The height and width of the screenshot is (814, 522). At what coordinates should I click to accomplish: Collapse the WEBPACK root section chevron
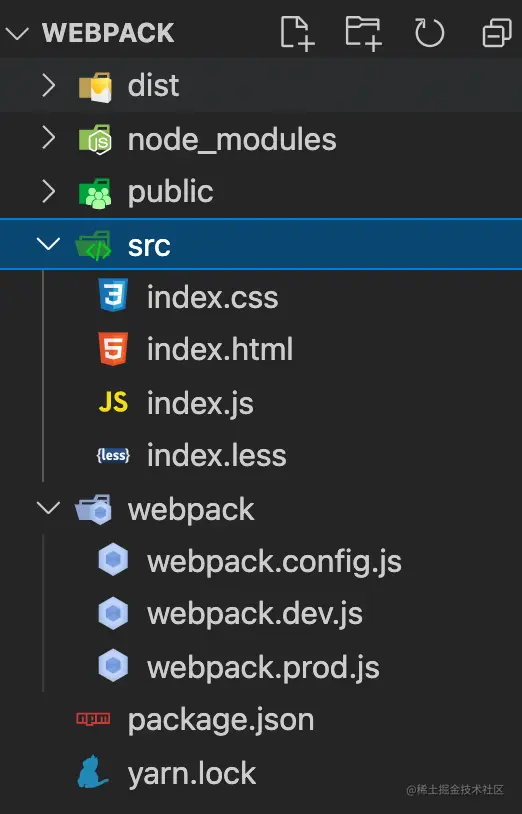(x=17, y=34)
